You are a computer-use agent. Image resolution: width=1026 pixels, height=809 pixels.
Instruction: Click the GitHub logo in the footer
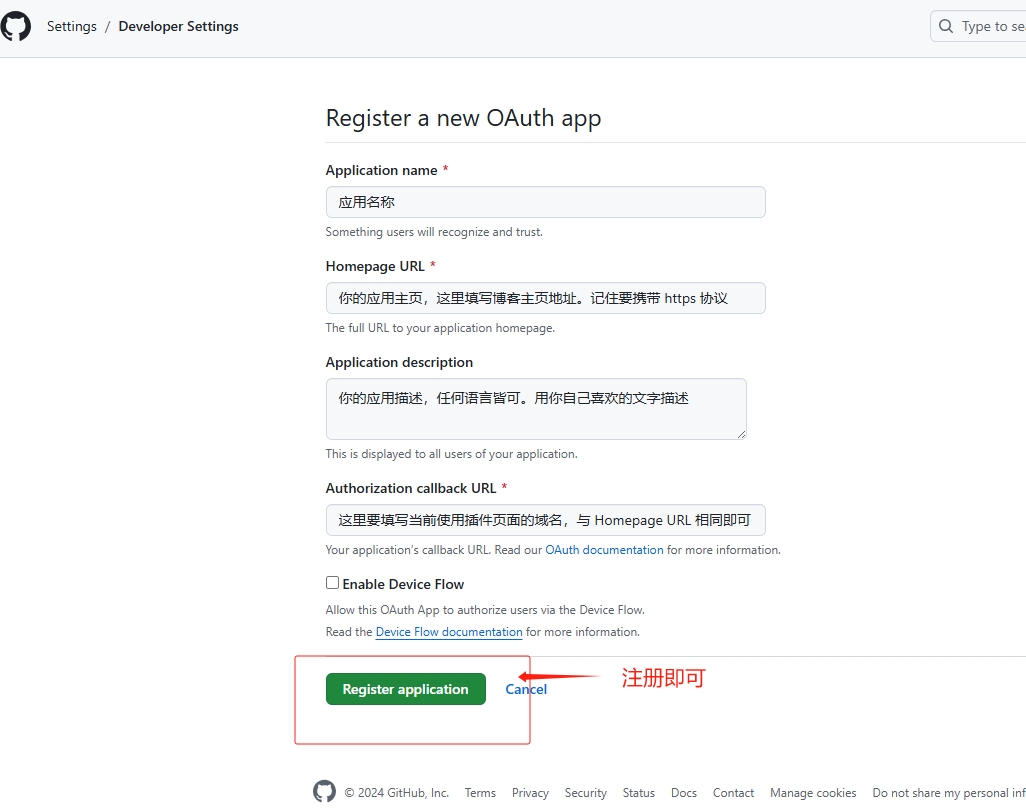point(324,792)
